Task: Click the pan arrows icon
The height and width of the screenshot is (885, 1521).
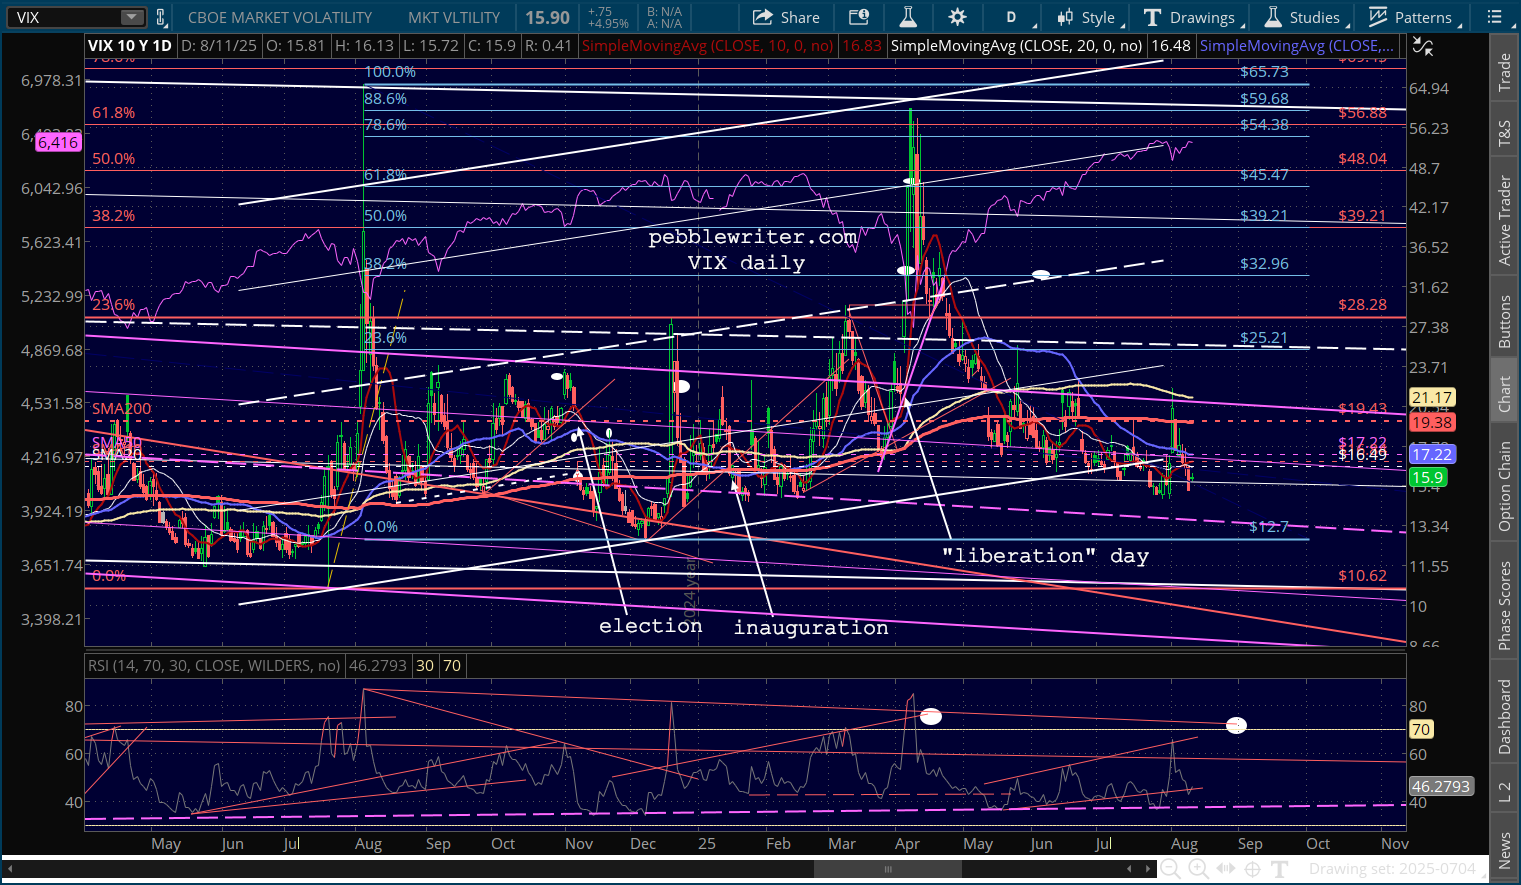Action: point(1225,869)
